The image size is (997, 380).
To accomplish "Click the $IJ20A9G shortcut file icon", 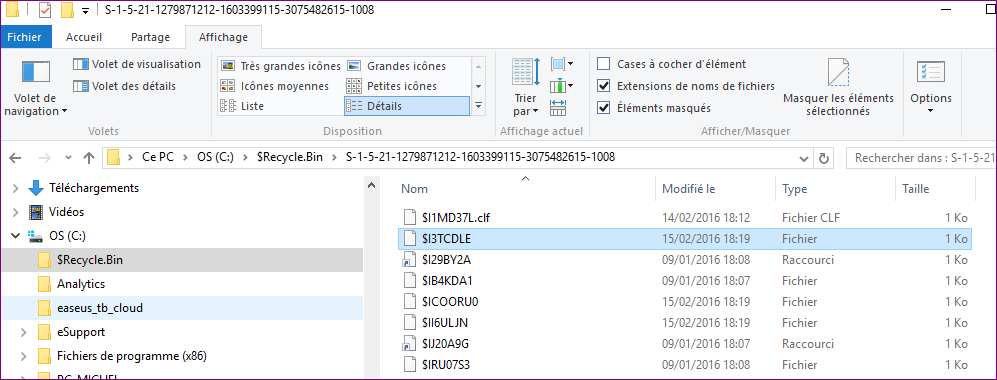I will [x=409, y=344].
